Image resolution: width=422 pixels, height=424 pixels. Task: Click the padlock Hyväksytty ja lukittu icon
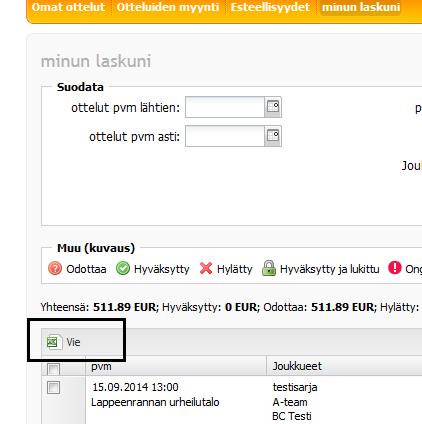[x=269, y=268]
